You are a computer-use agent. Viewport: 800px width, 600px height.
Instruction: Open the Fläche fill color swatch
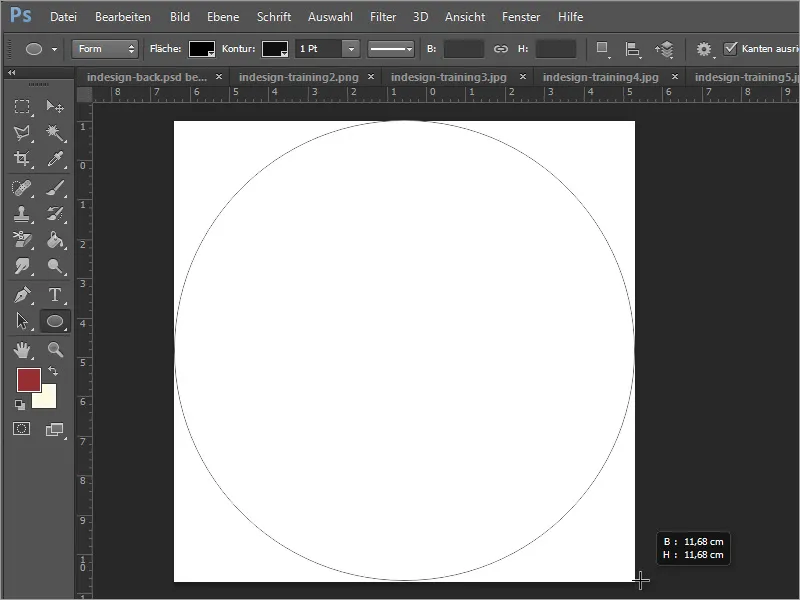click(202, 49)
